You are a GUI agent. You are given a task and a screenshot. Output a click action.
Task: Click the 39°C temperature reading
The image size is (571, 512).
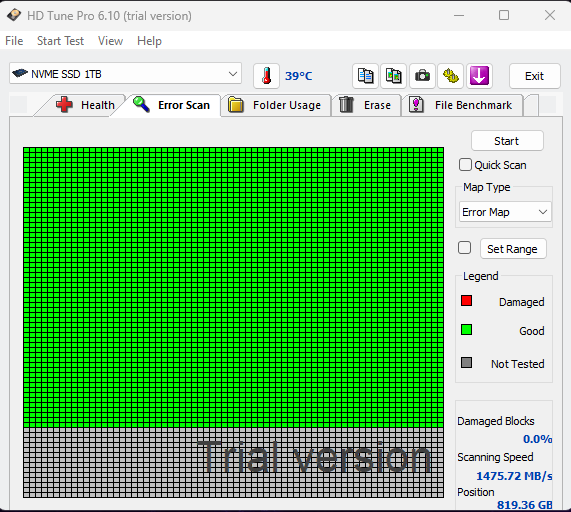click(298, 76)
